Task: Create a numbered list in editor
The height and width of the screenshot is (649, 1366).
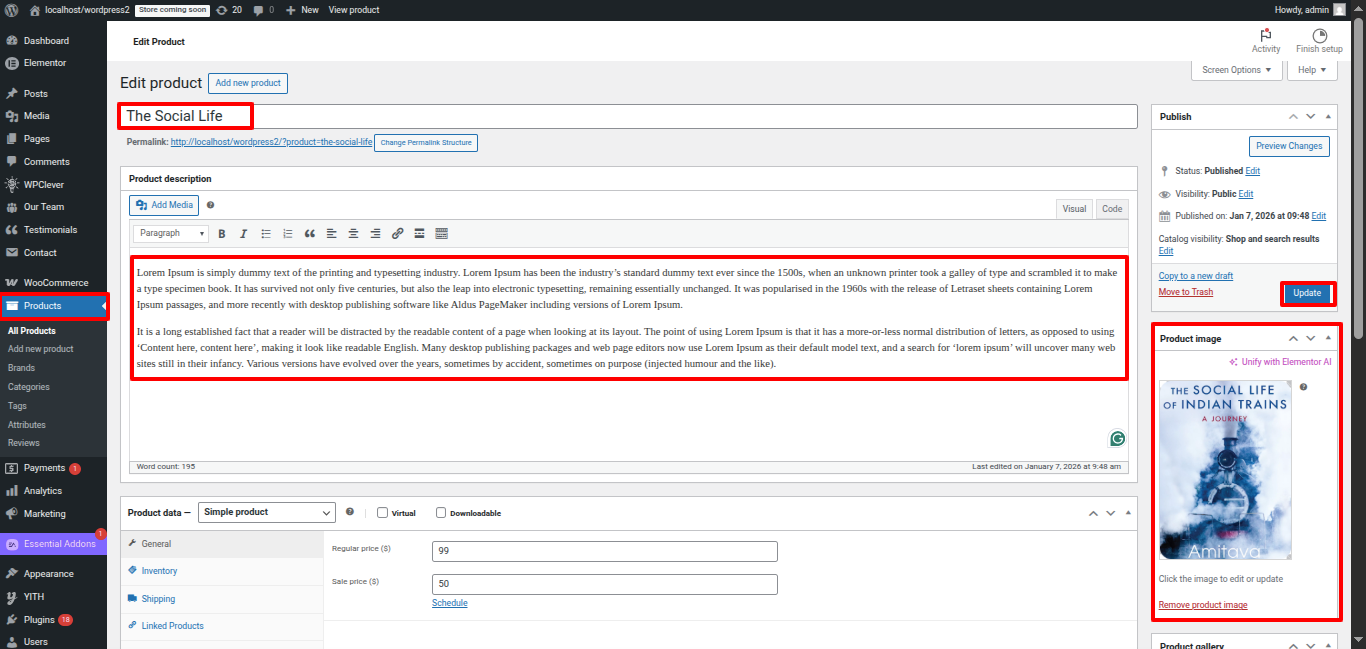Action: point(288,234)
